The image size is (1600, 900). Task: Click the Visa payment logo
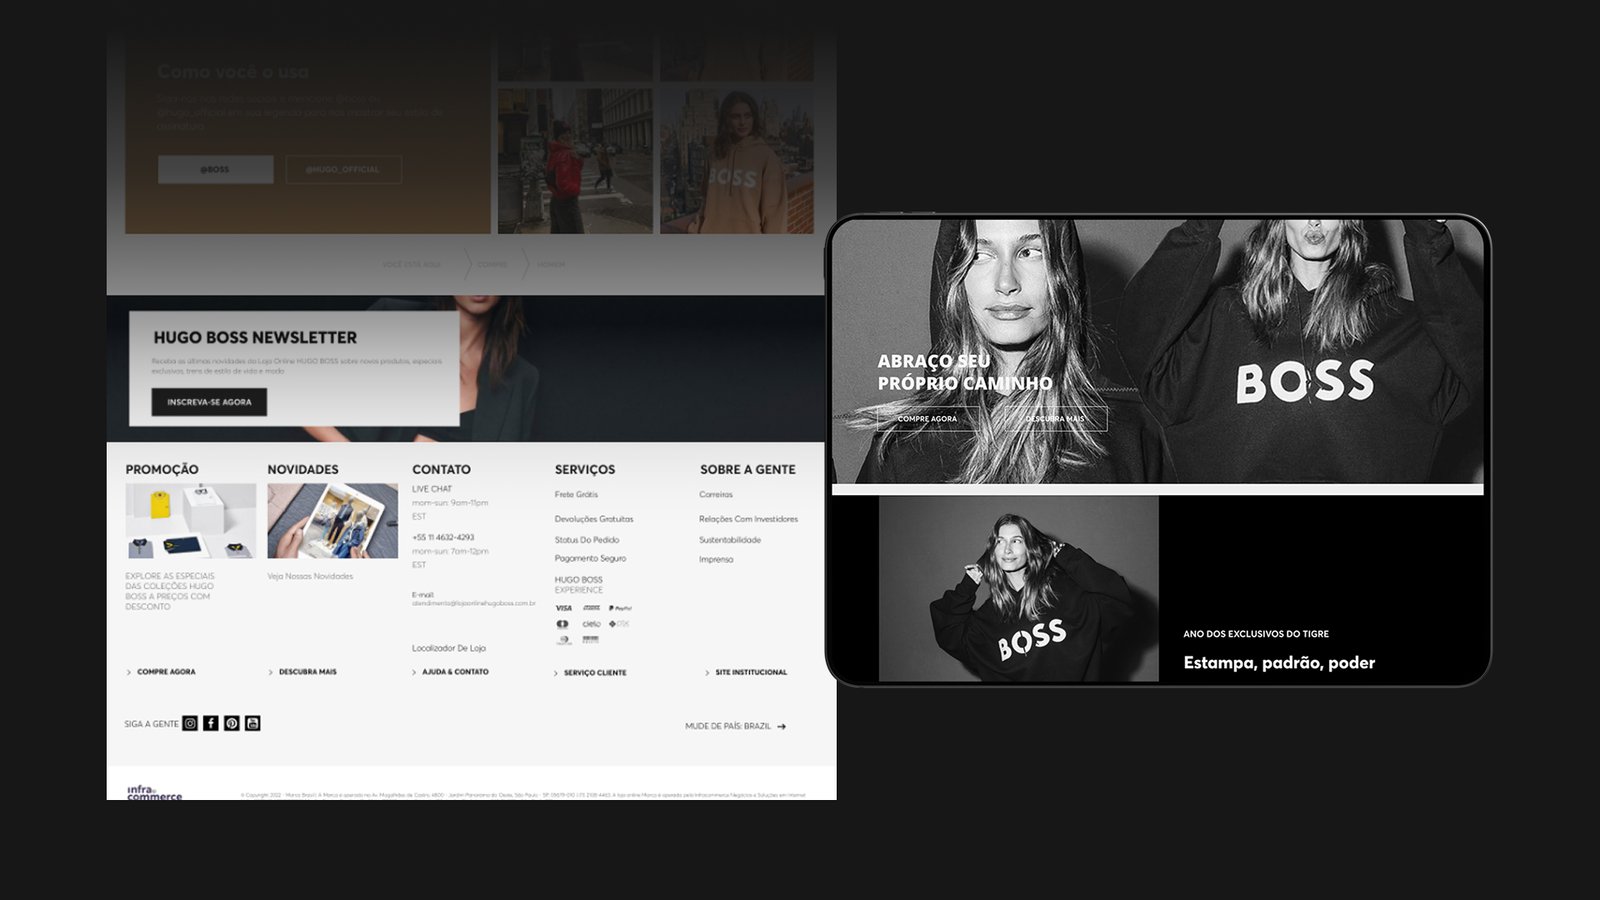(x=564, y=608)
